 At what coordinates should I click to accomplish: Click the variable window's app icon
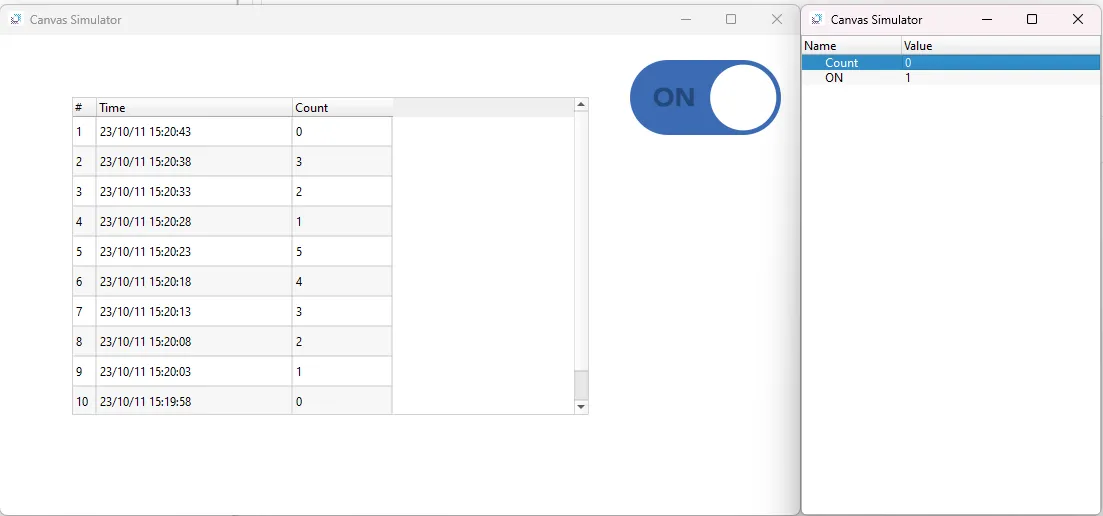tap(817, 19)
